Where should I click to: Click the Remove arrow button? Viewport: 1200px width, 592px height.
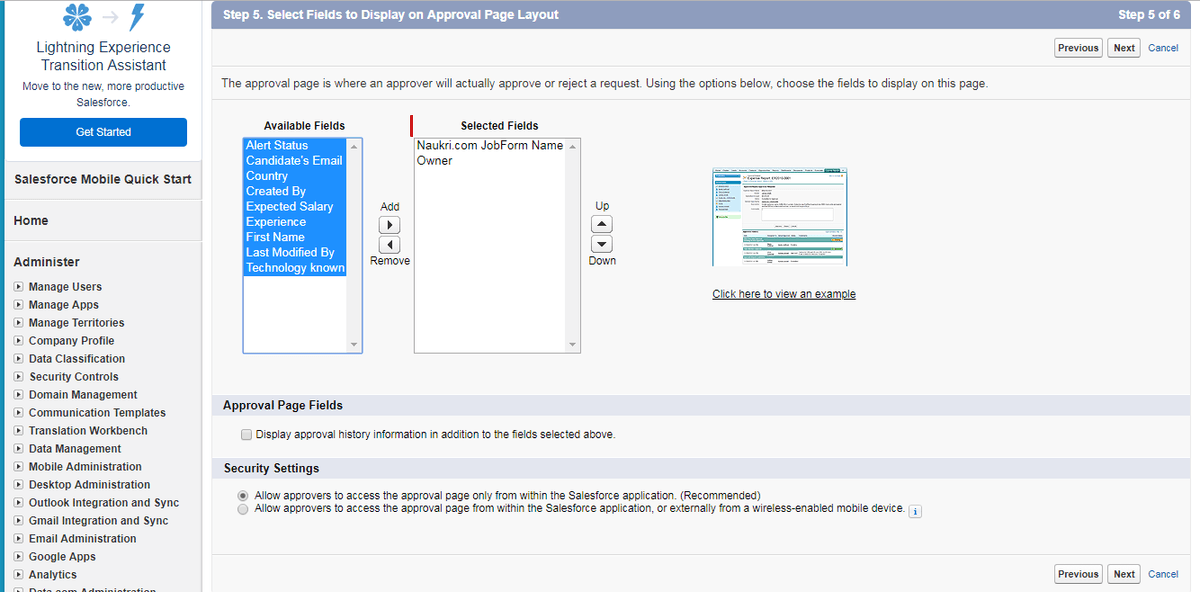(390, 245)
